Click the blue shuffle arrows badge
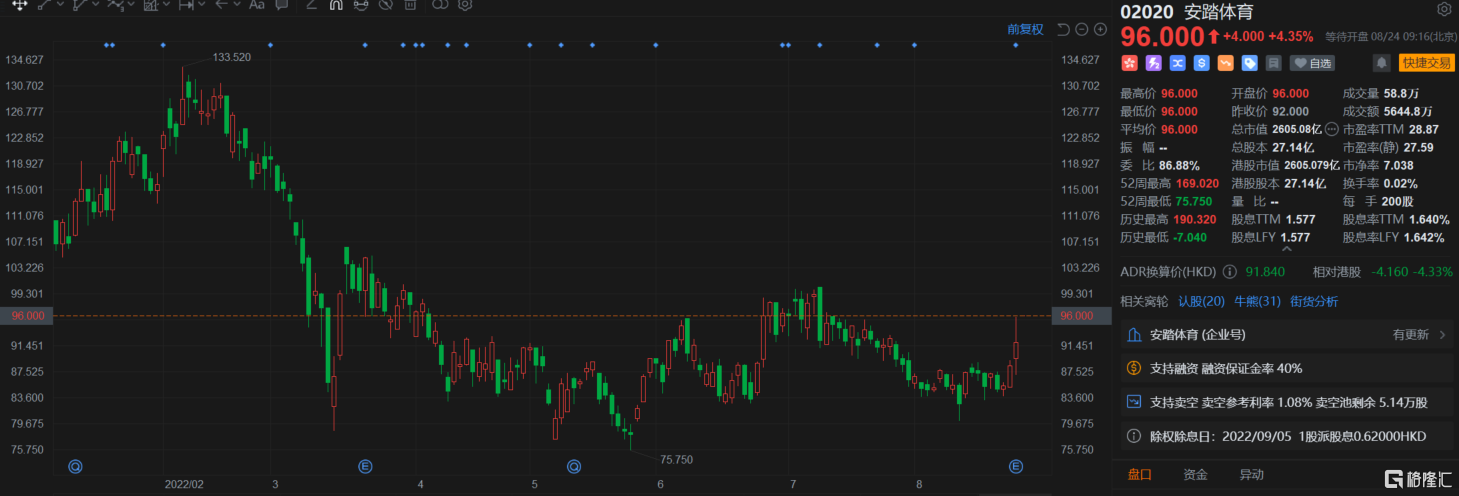Viewport: 1459px width, 496px height. [x=1177, y=63]
